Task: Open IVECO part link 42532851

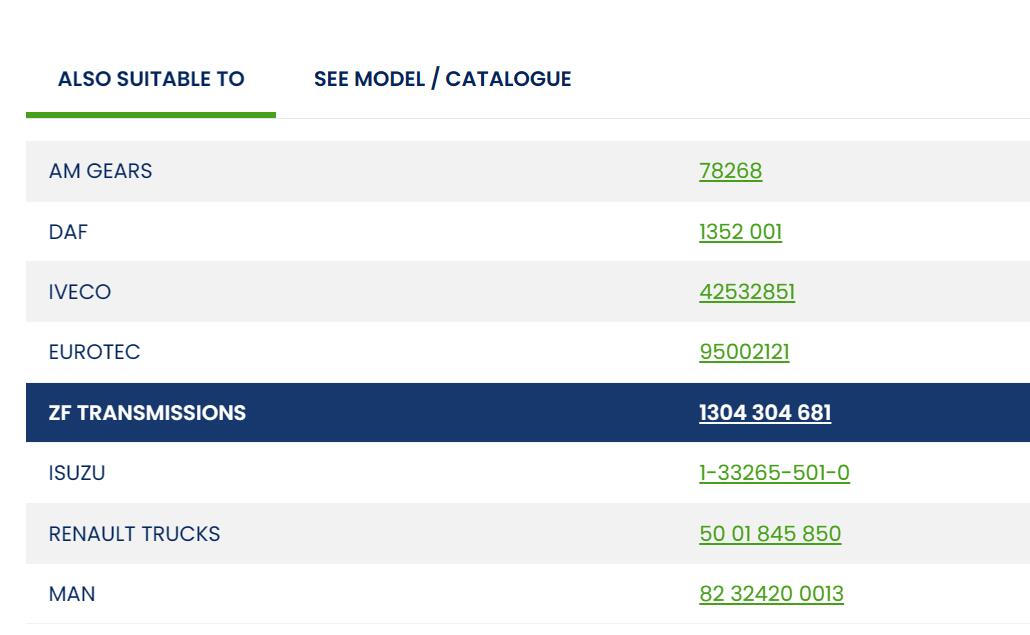Action: tap(747, 292)
